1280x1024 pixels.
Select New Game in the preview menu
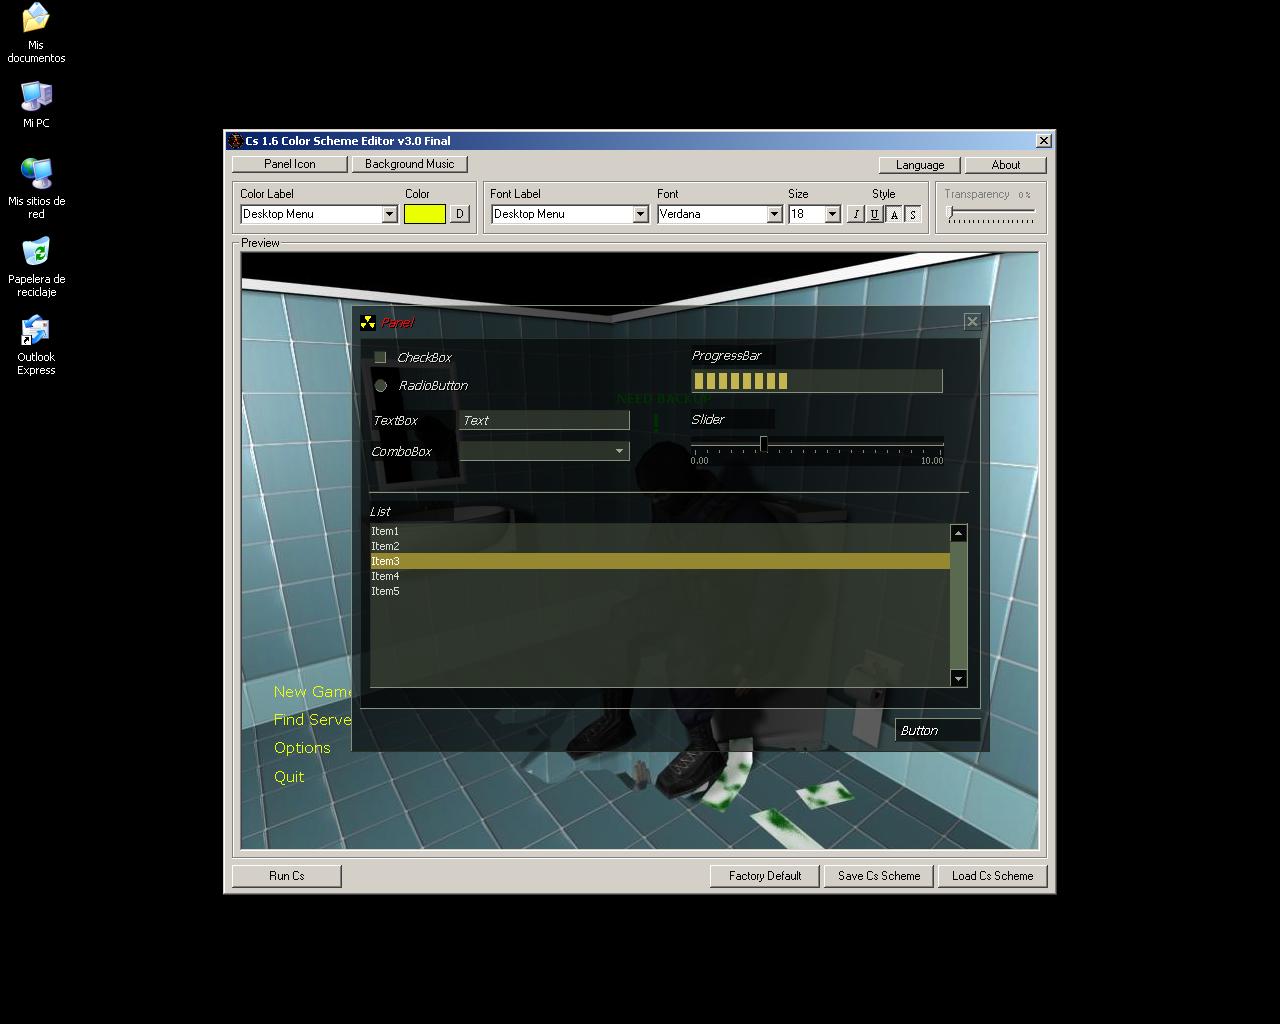pos(312,692)
